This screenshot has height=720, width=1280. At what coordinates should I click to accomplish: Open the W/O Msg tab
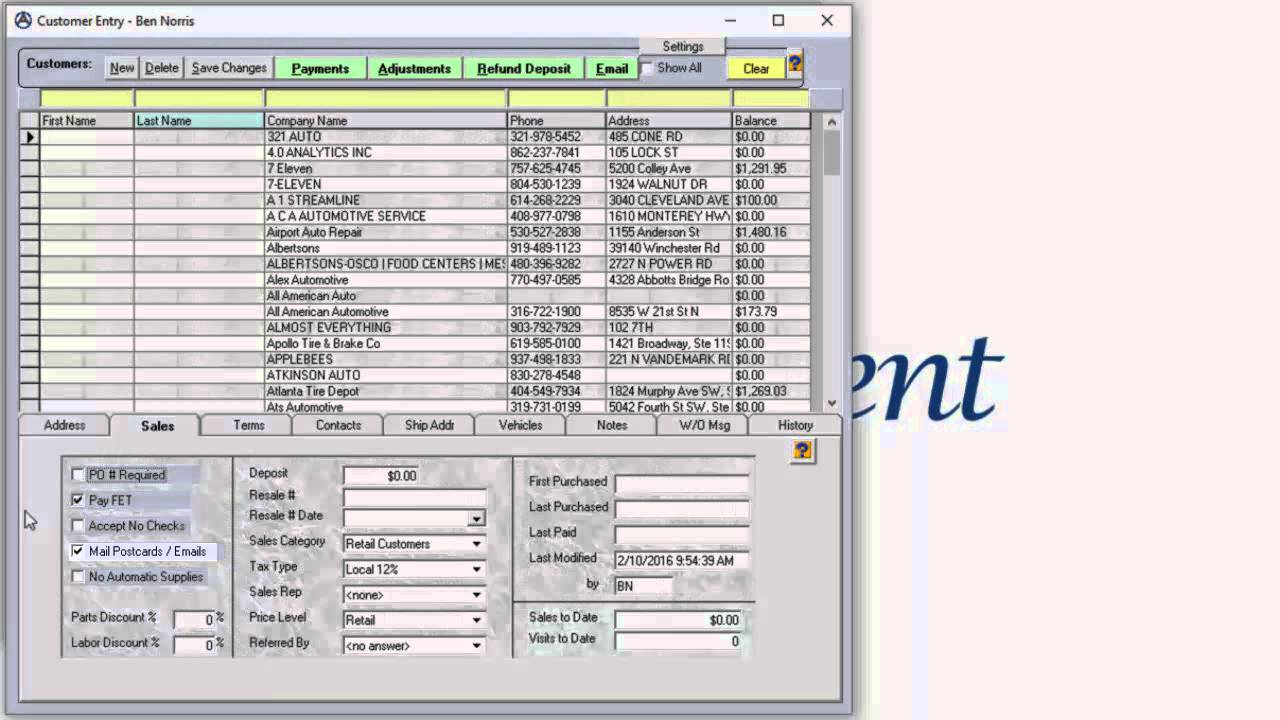tap(704, 425)
